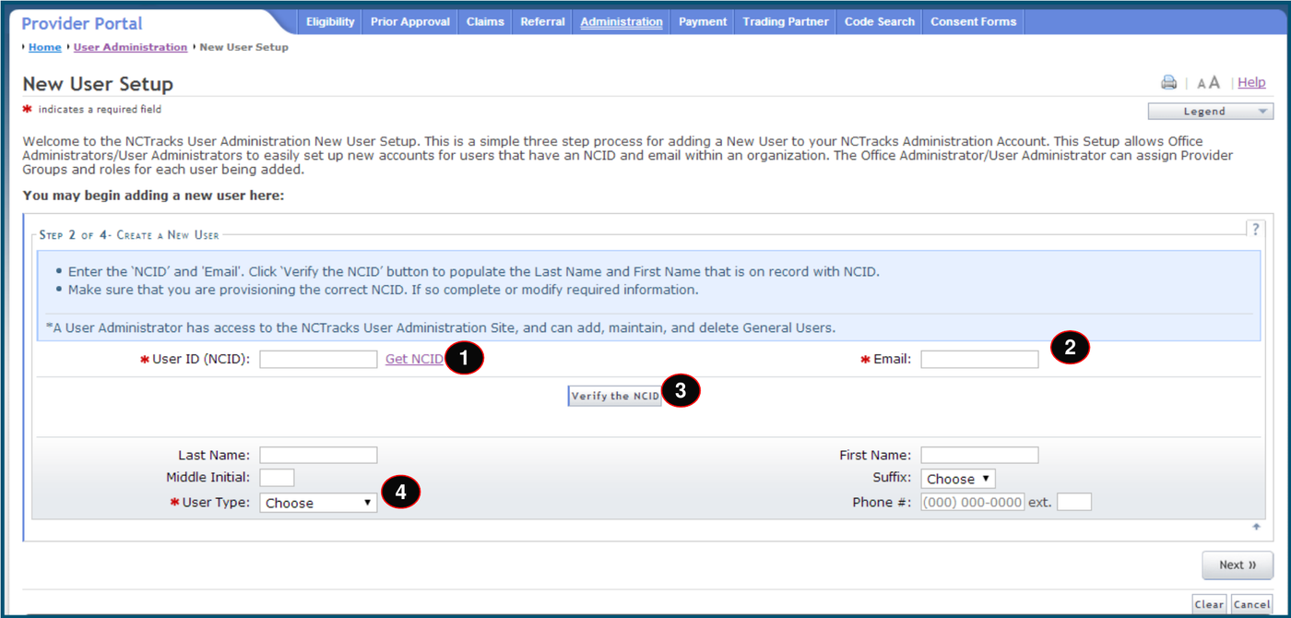Click the small up arrow collapse icon

click(1257, 526)
